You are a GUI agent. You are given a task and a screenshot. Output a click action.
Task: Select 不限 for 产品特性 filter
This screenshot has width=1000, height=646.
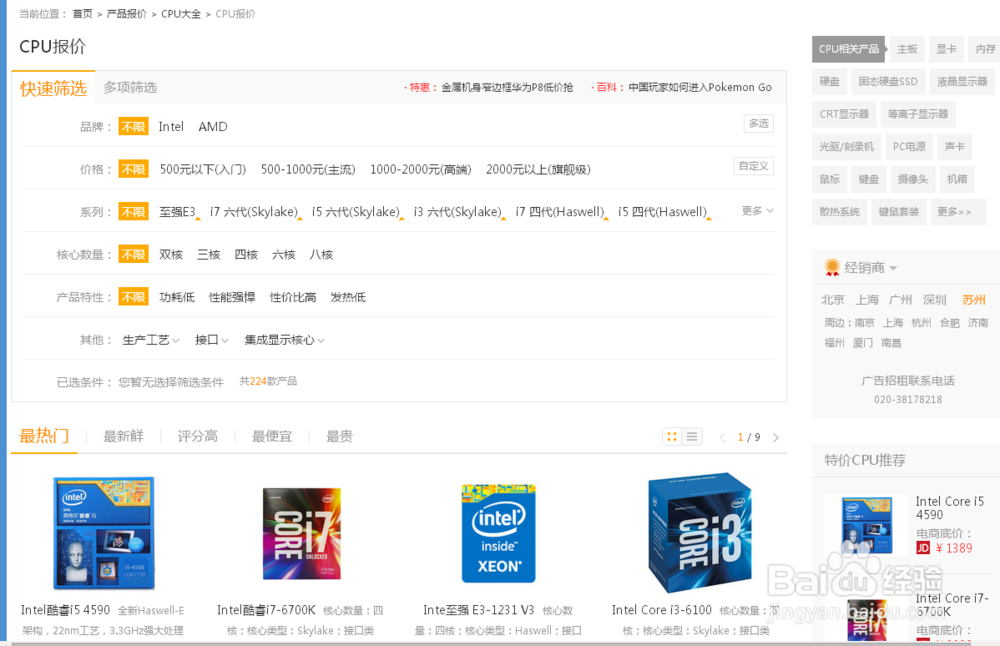(133, 297)
